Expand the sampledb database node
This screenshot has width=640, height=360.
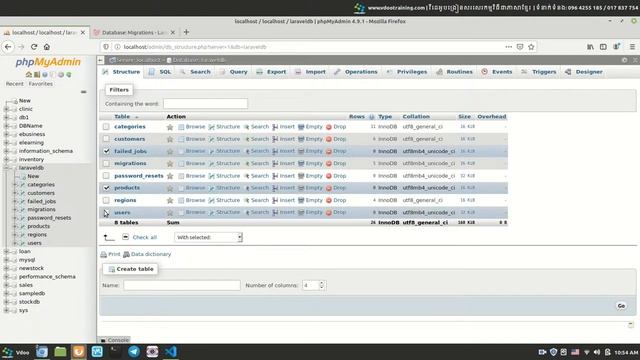[6, 293]
